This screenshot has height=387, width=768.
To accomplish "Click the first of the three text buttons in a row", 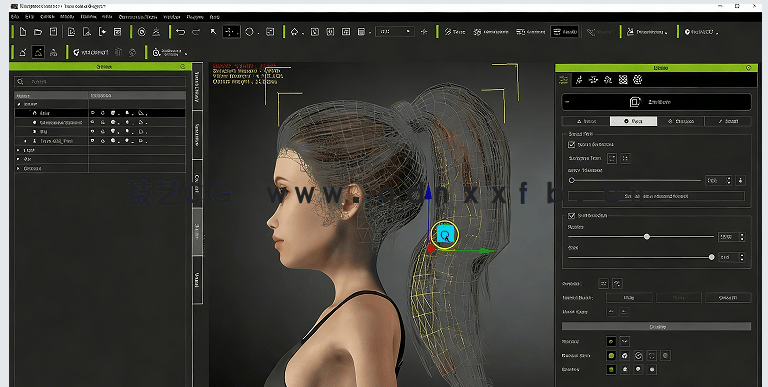I will click(x=629, y=297).
